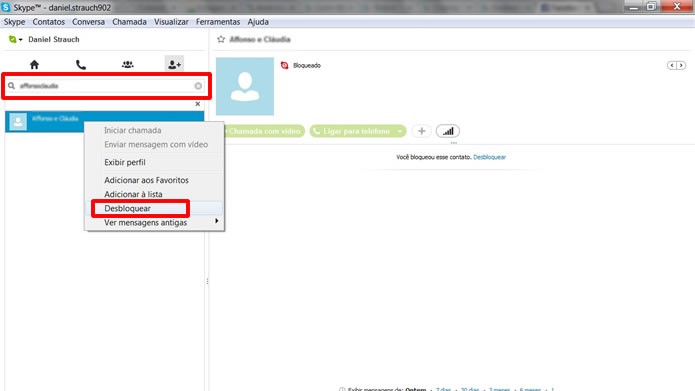Open the Contatos menu
The image size is (695, 391).
pyautogui.click(x=48, y=22)
